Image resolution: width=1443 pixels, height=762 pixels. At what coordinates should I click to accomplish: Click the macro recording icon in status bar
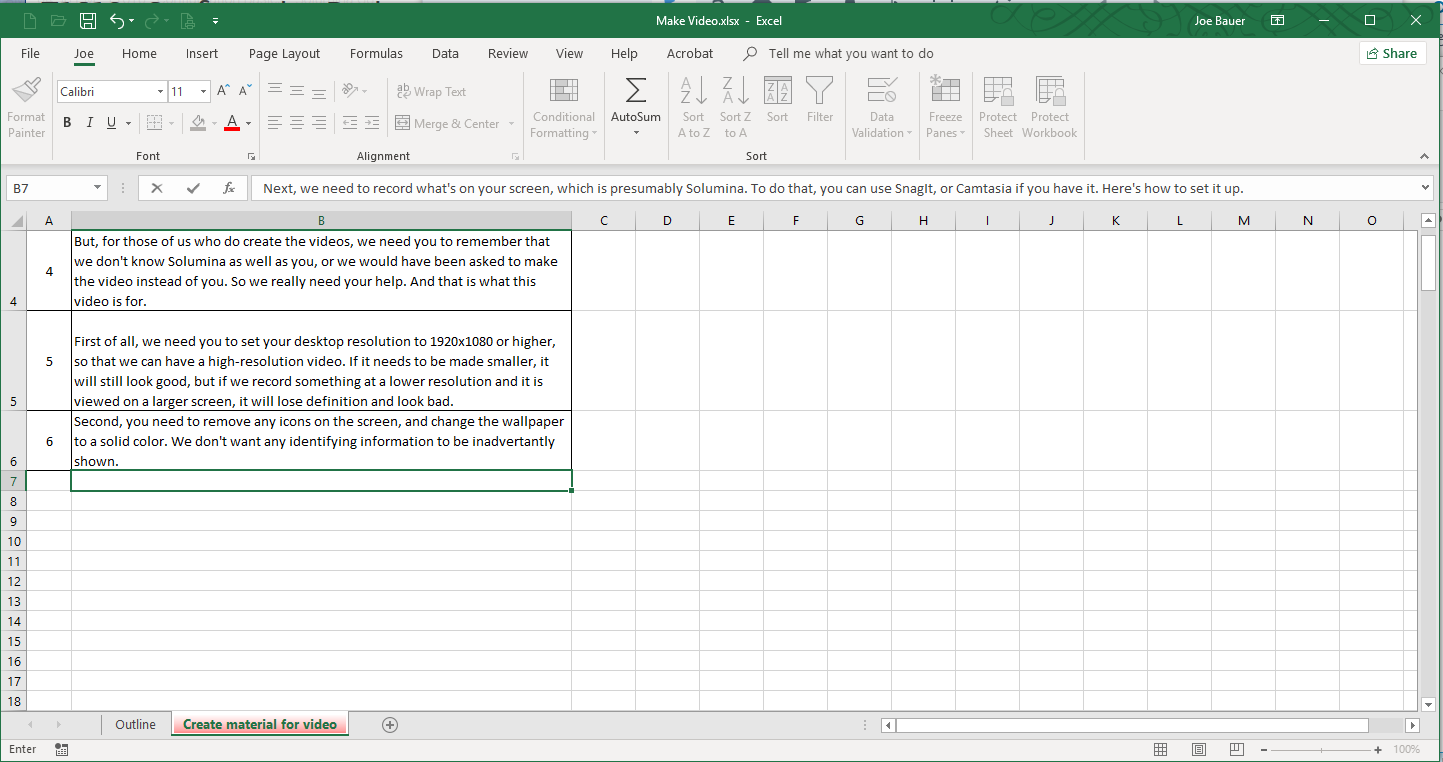(x=62, y=749)
